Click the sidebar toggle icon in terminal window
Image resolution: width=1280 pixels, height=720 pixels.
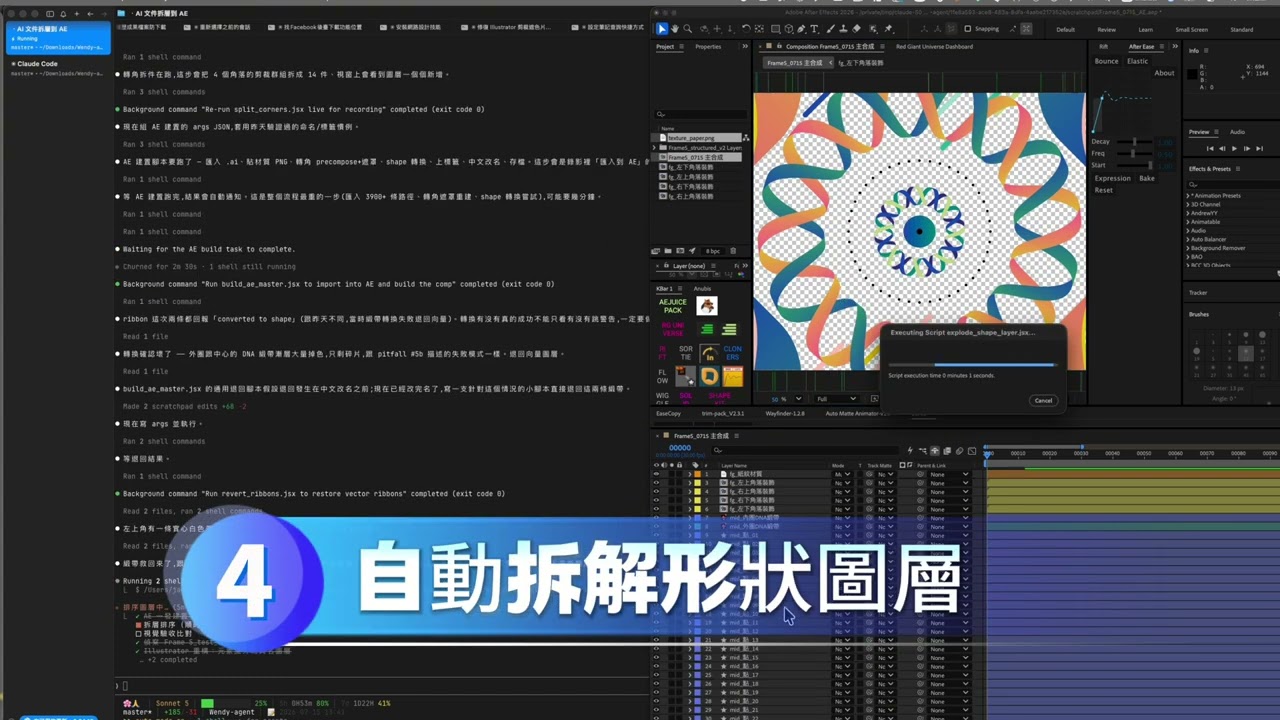50,14
